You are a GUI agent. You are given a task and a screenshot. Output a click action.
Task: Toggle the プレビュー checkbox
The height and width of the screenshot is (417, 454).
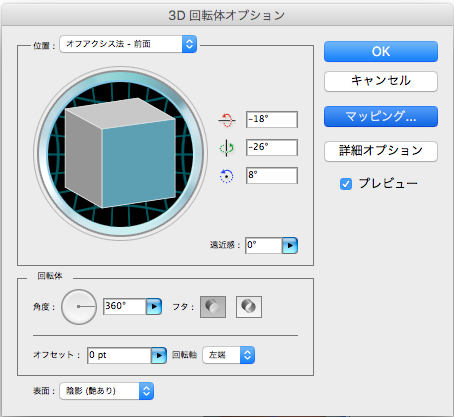tap(346, 184)
